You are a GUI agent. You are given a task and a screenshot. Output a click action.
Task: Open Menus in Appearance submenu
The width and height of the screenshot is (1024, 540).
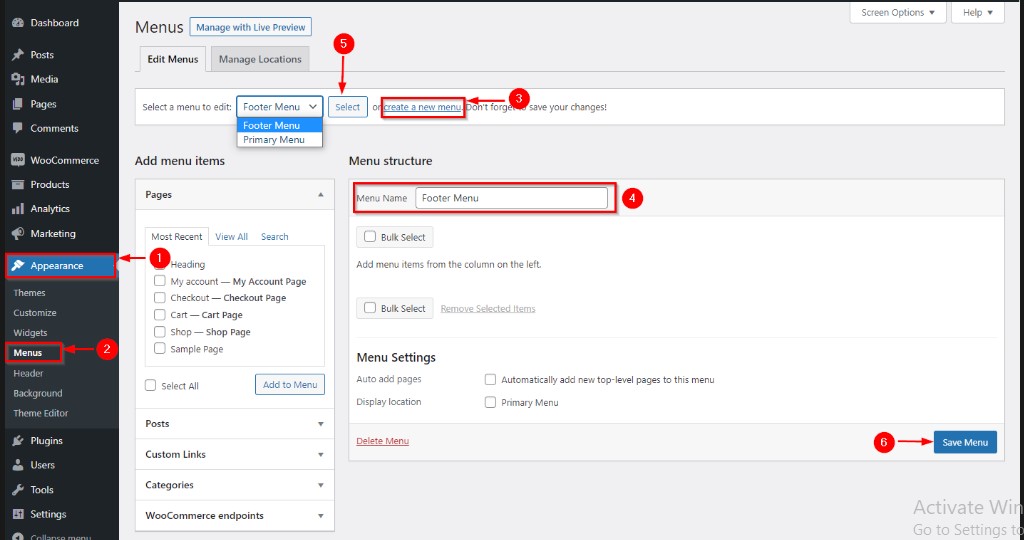coord(27,353)
